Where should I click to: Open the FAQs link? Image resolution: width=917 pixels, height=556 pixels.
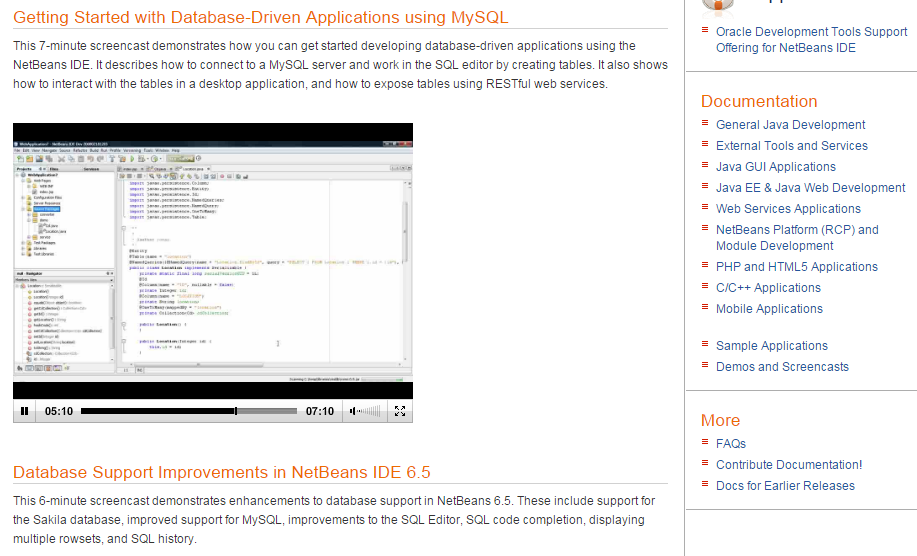[x=731, y=444]
